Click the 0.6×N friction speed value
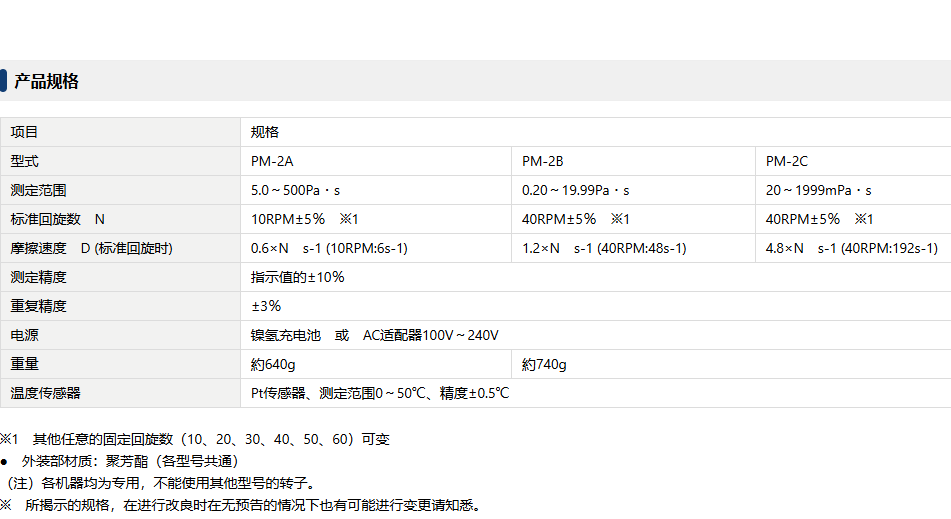 [329, 248]
